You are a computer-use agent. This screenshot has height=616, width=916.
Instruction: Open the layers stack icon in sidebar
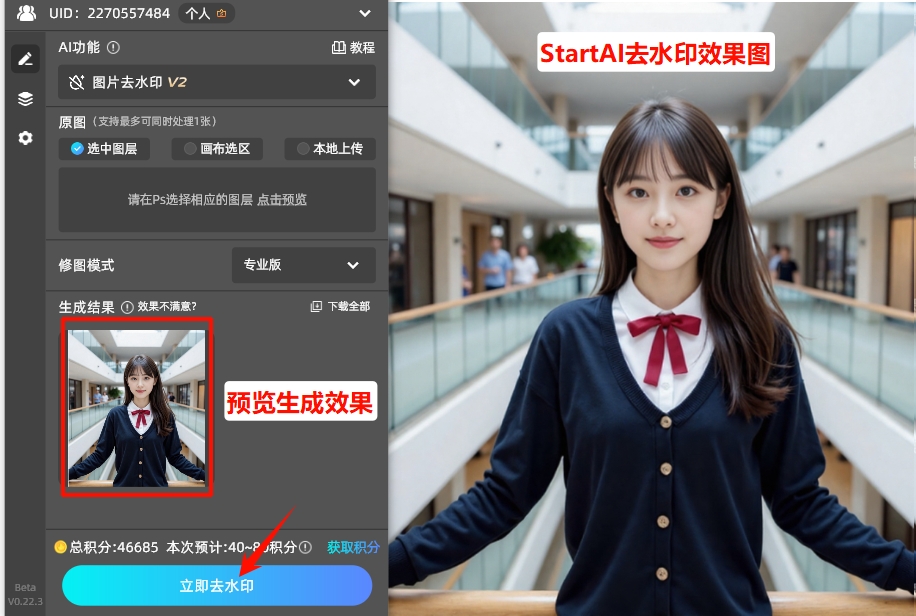25,99
